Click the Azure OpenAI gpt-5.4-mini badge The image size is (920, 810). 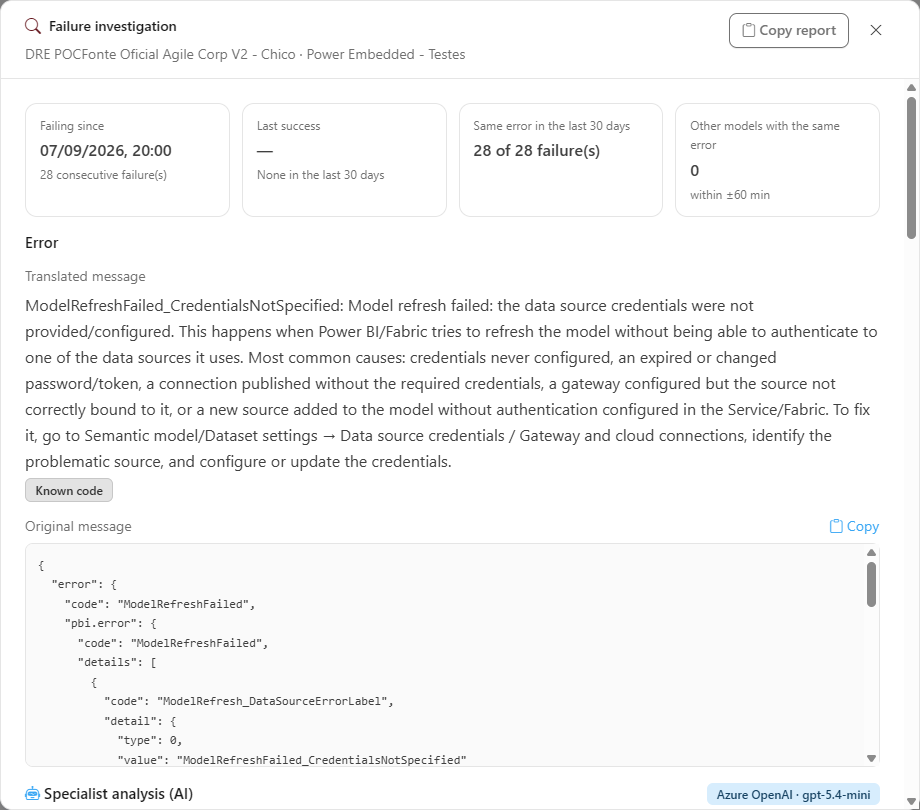click(x=793, y=795)
